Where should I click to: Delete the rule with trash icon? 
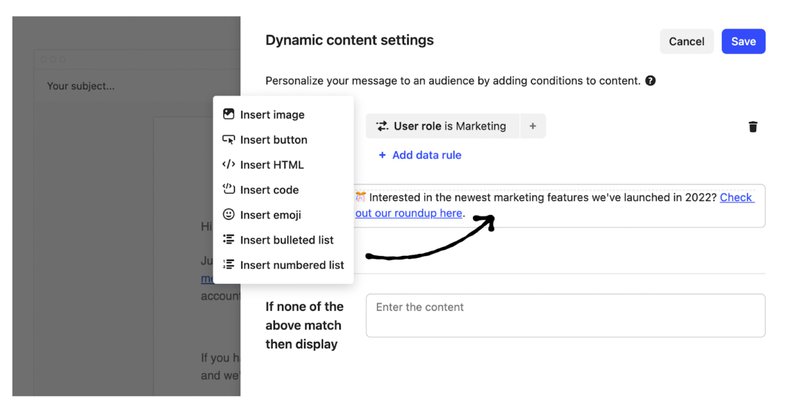pyautogui.click(x=753, y=127)
